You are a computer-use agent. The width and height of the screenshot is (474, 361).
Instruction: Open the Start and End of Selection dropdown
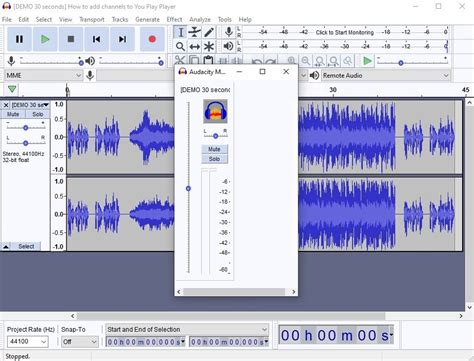coord(187,329)
